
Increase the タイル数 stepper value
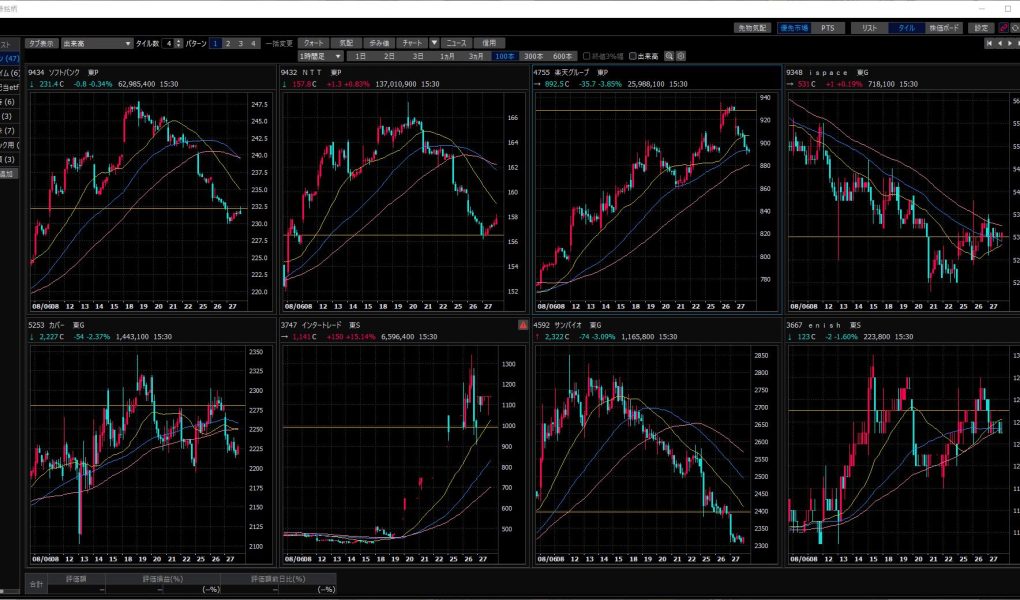(180, 42)
